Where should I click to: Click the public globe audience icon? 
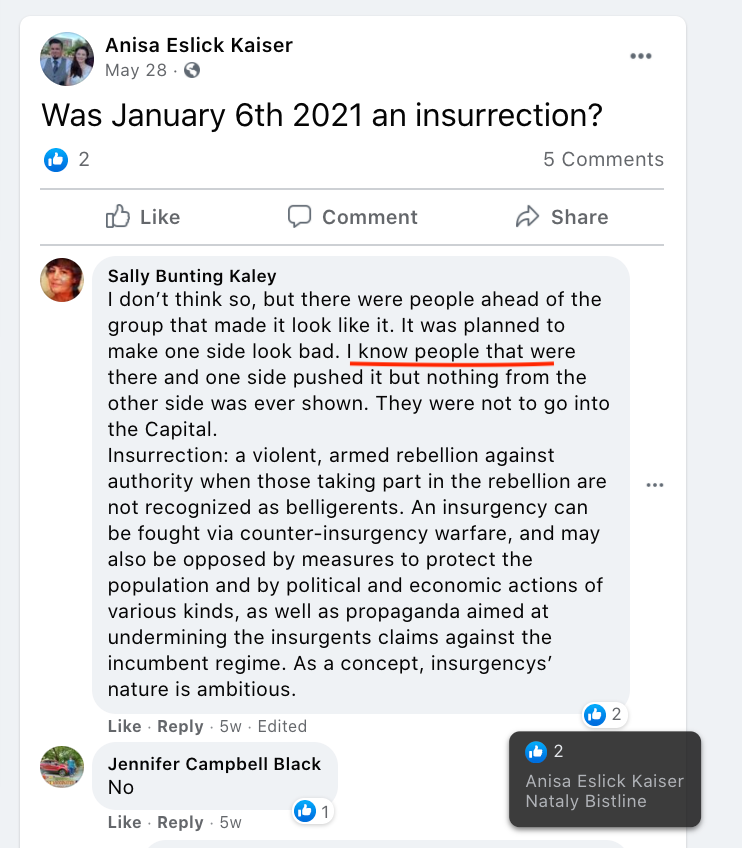pos(192,71)
